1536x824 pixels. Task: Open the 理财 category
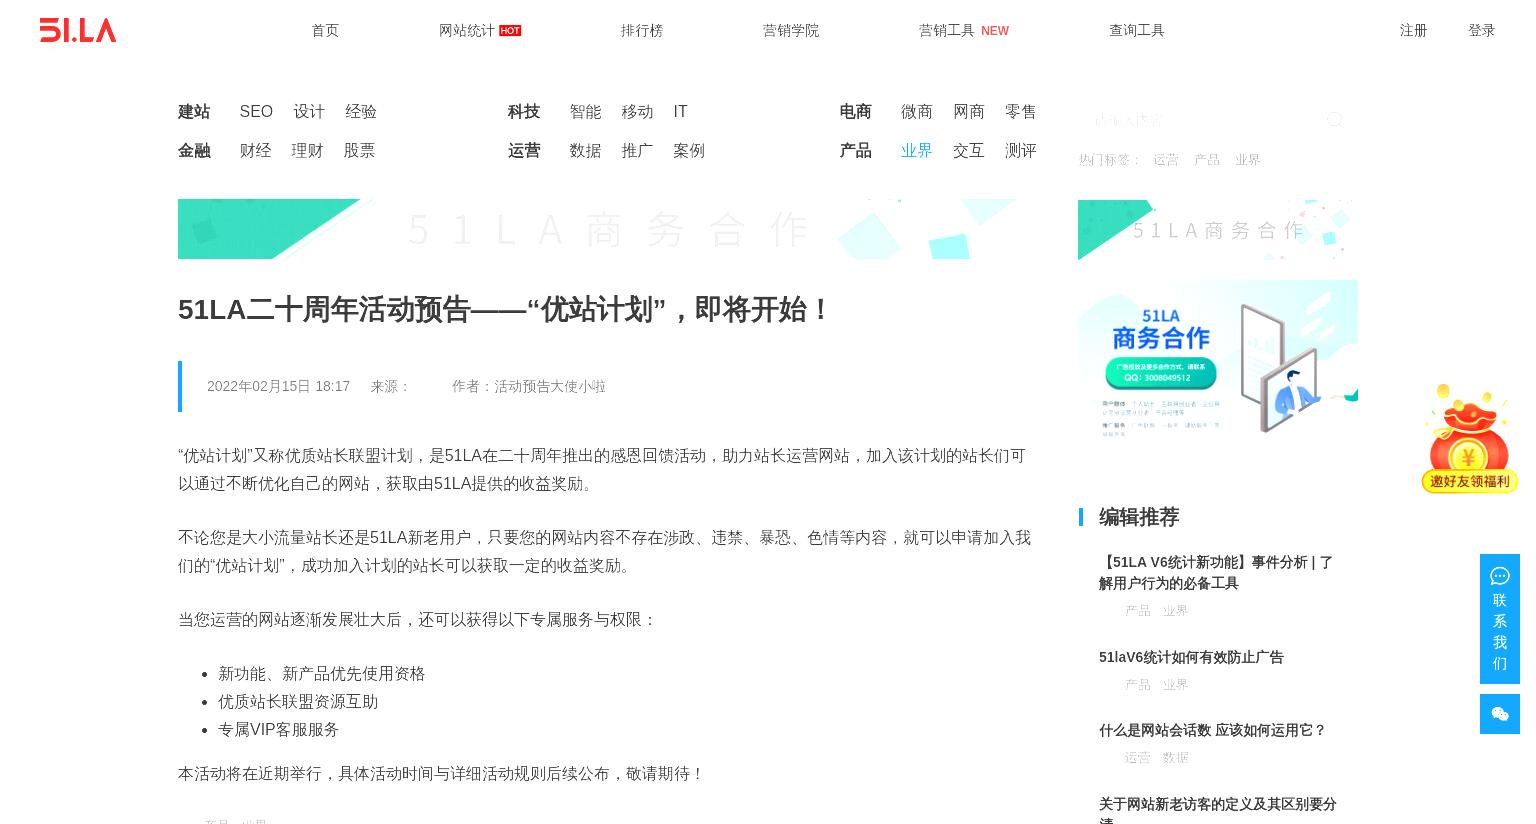tap(307, 150)
